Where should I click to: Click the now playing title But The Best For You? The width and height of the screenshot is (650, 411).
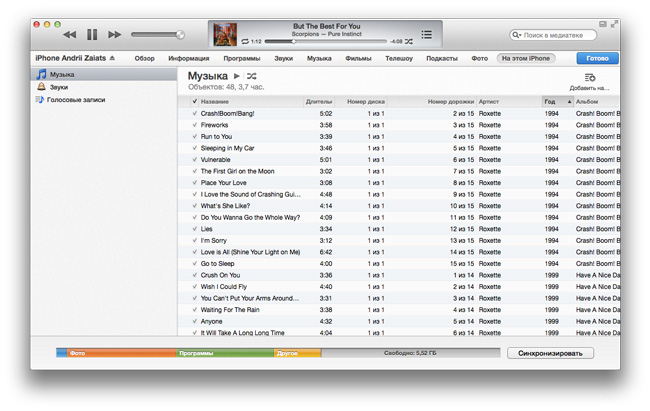tap(327, 26)
